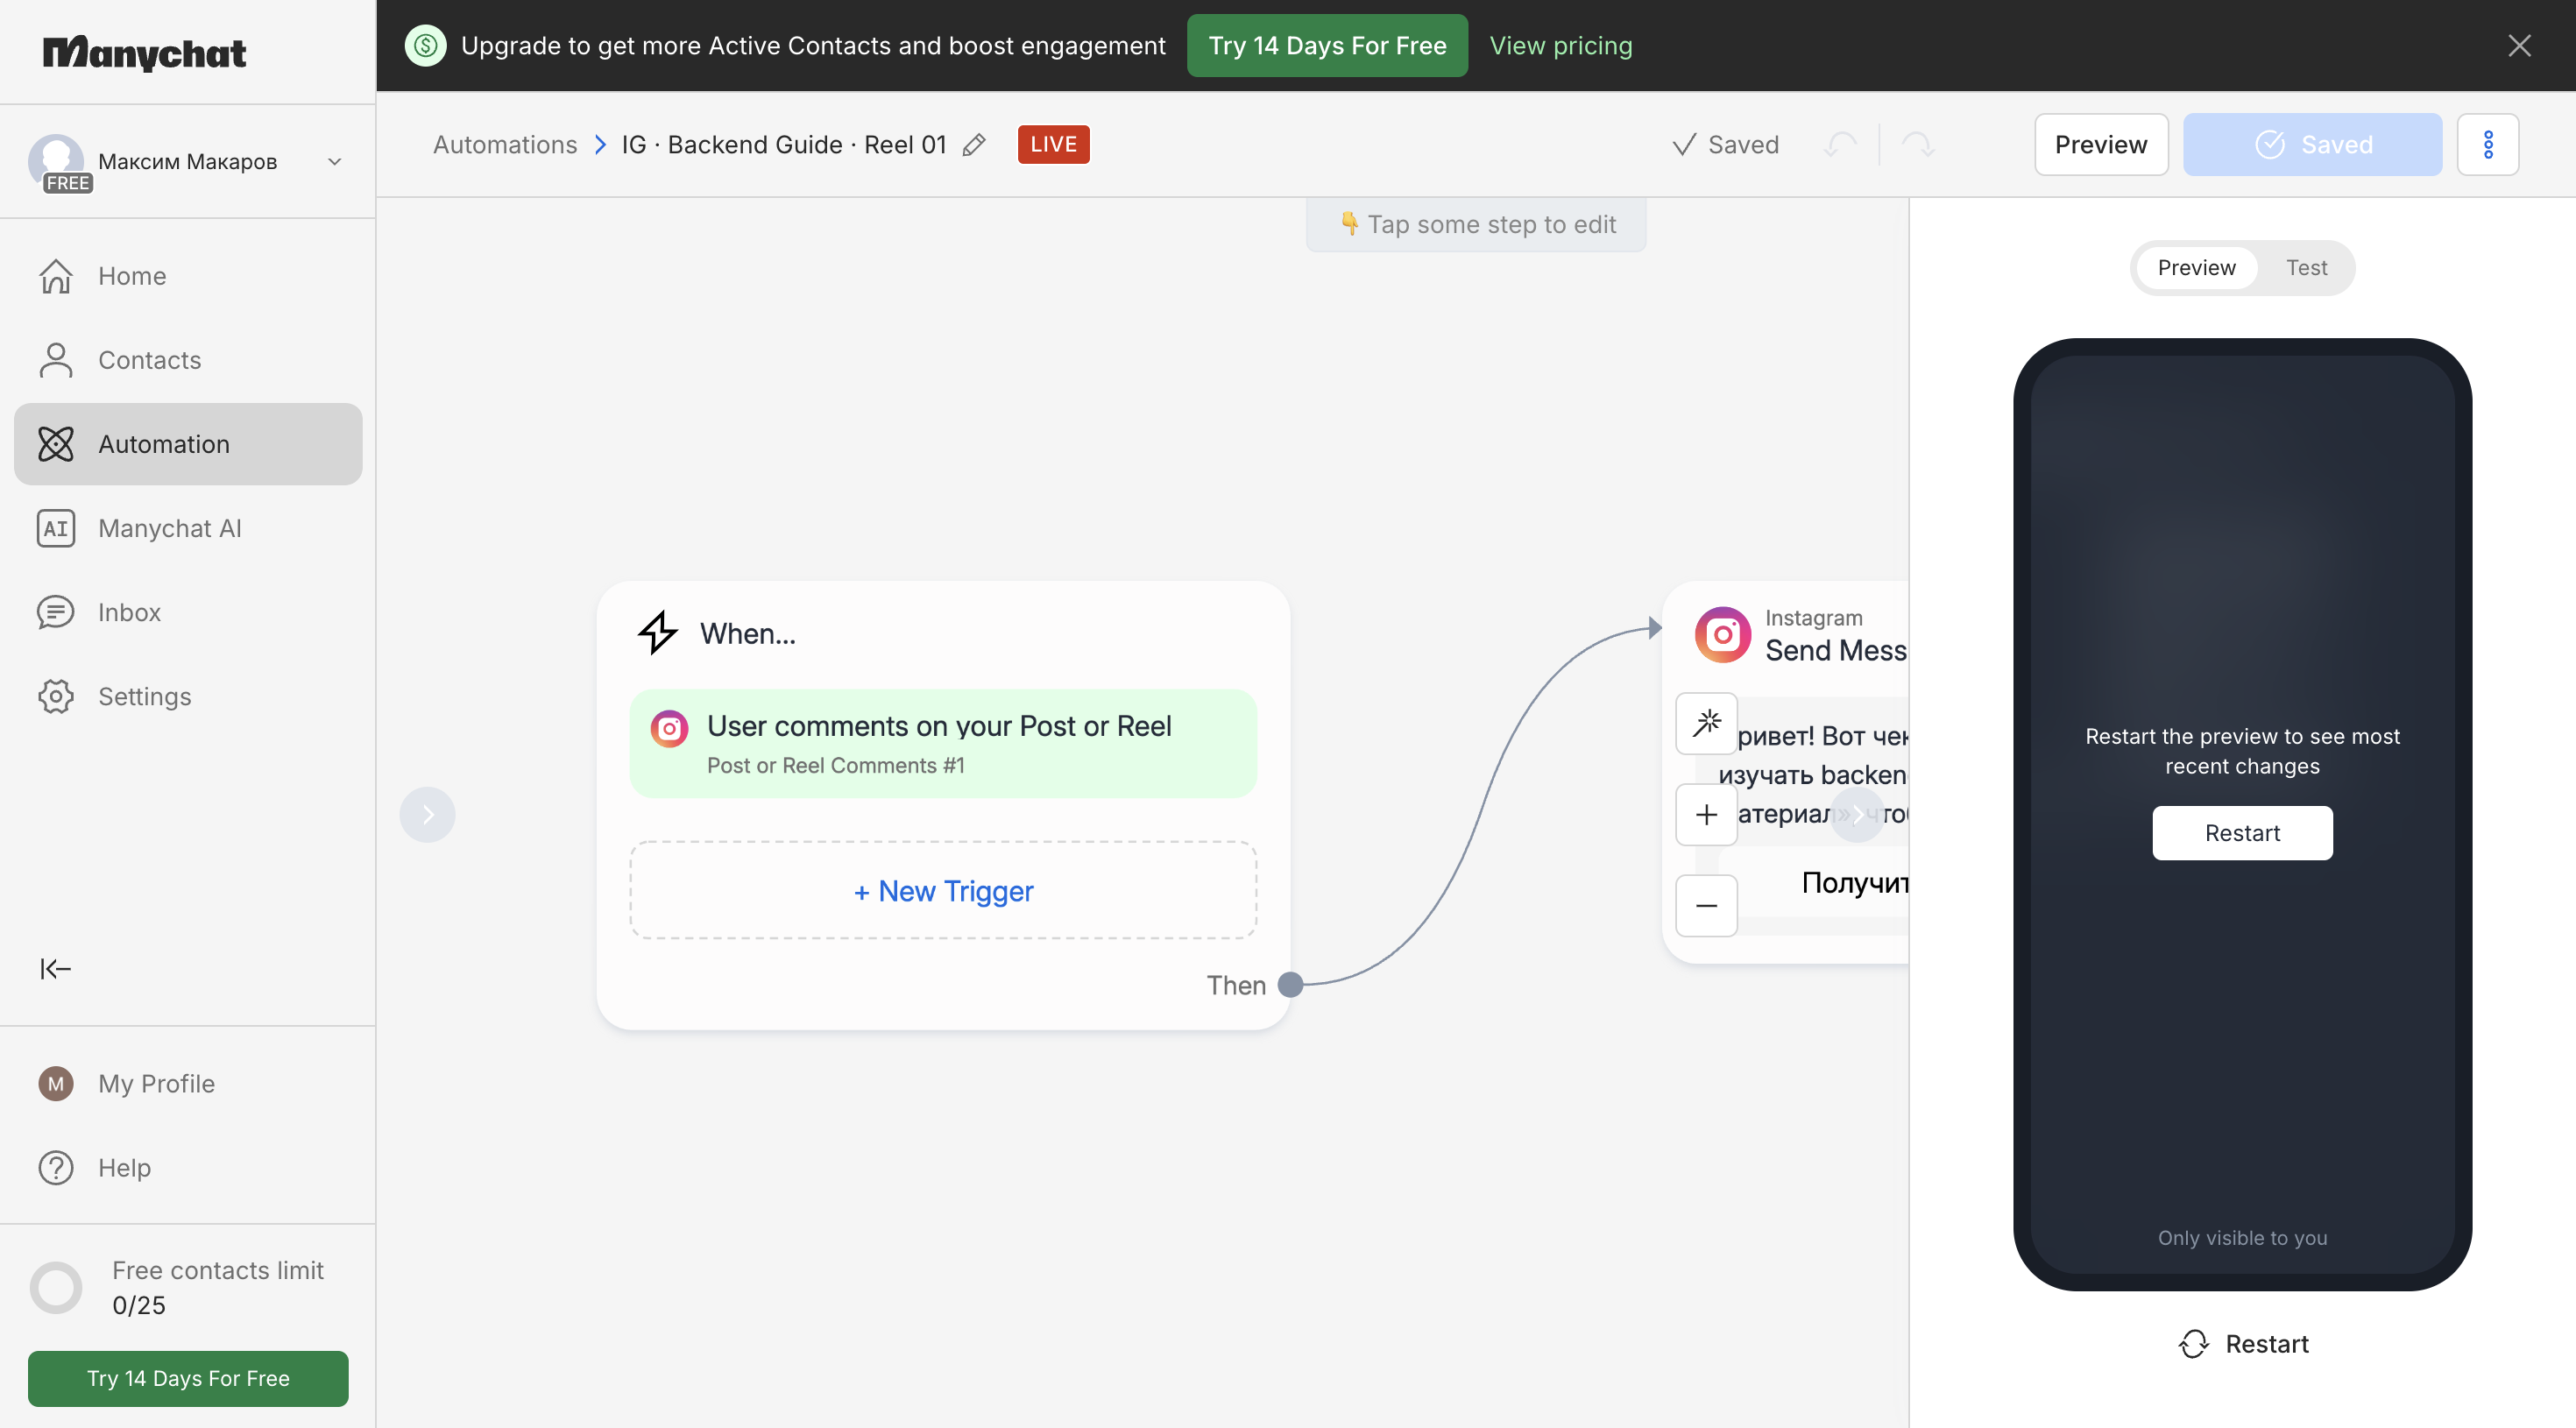Click the Then connector dot
The width and height of the screenshot is (2576, 1428).
click(x=1291, y=985)
